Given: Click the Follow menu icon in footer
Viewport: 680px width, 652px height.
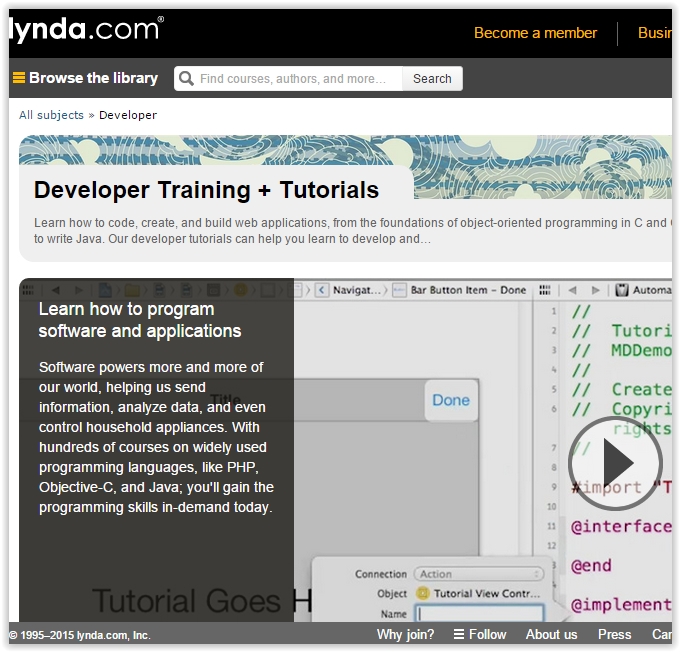Looking at the screenshot, I should point(458,634).
